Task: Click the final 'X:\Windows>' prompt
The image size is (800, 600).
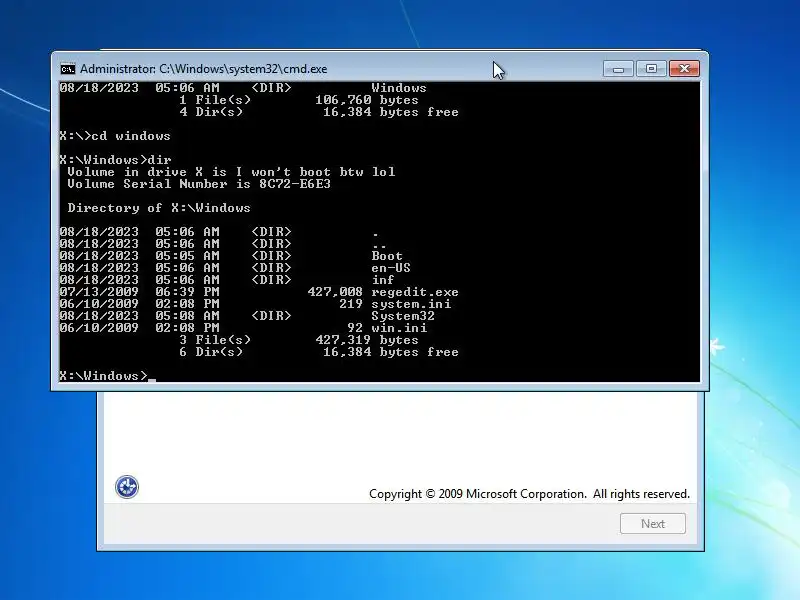Action: [103, 376]
